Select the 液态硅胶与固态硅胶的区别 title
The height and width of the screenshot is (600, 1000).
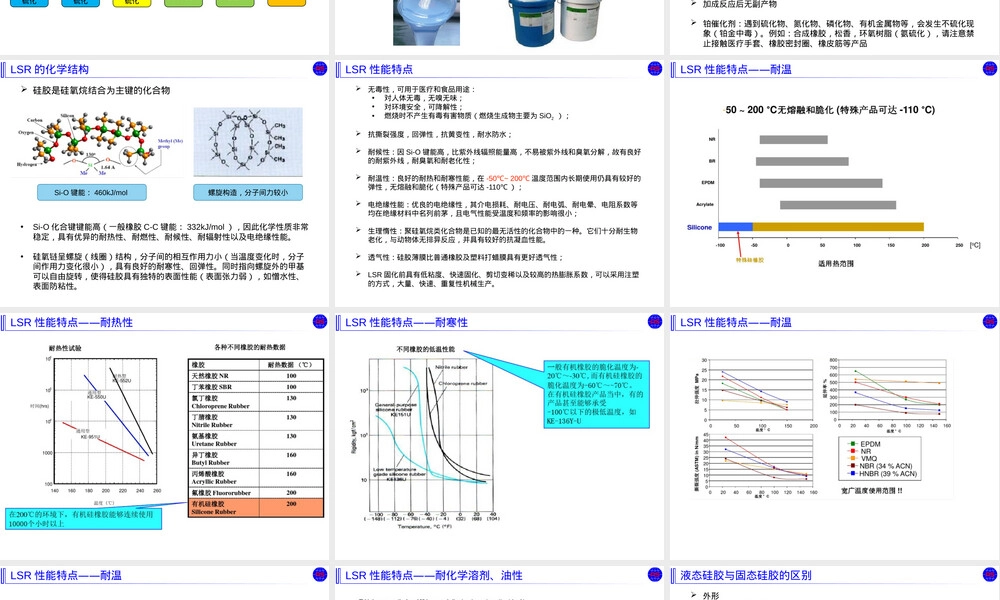(x=746, y=576)
